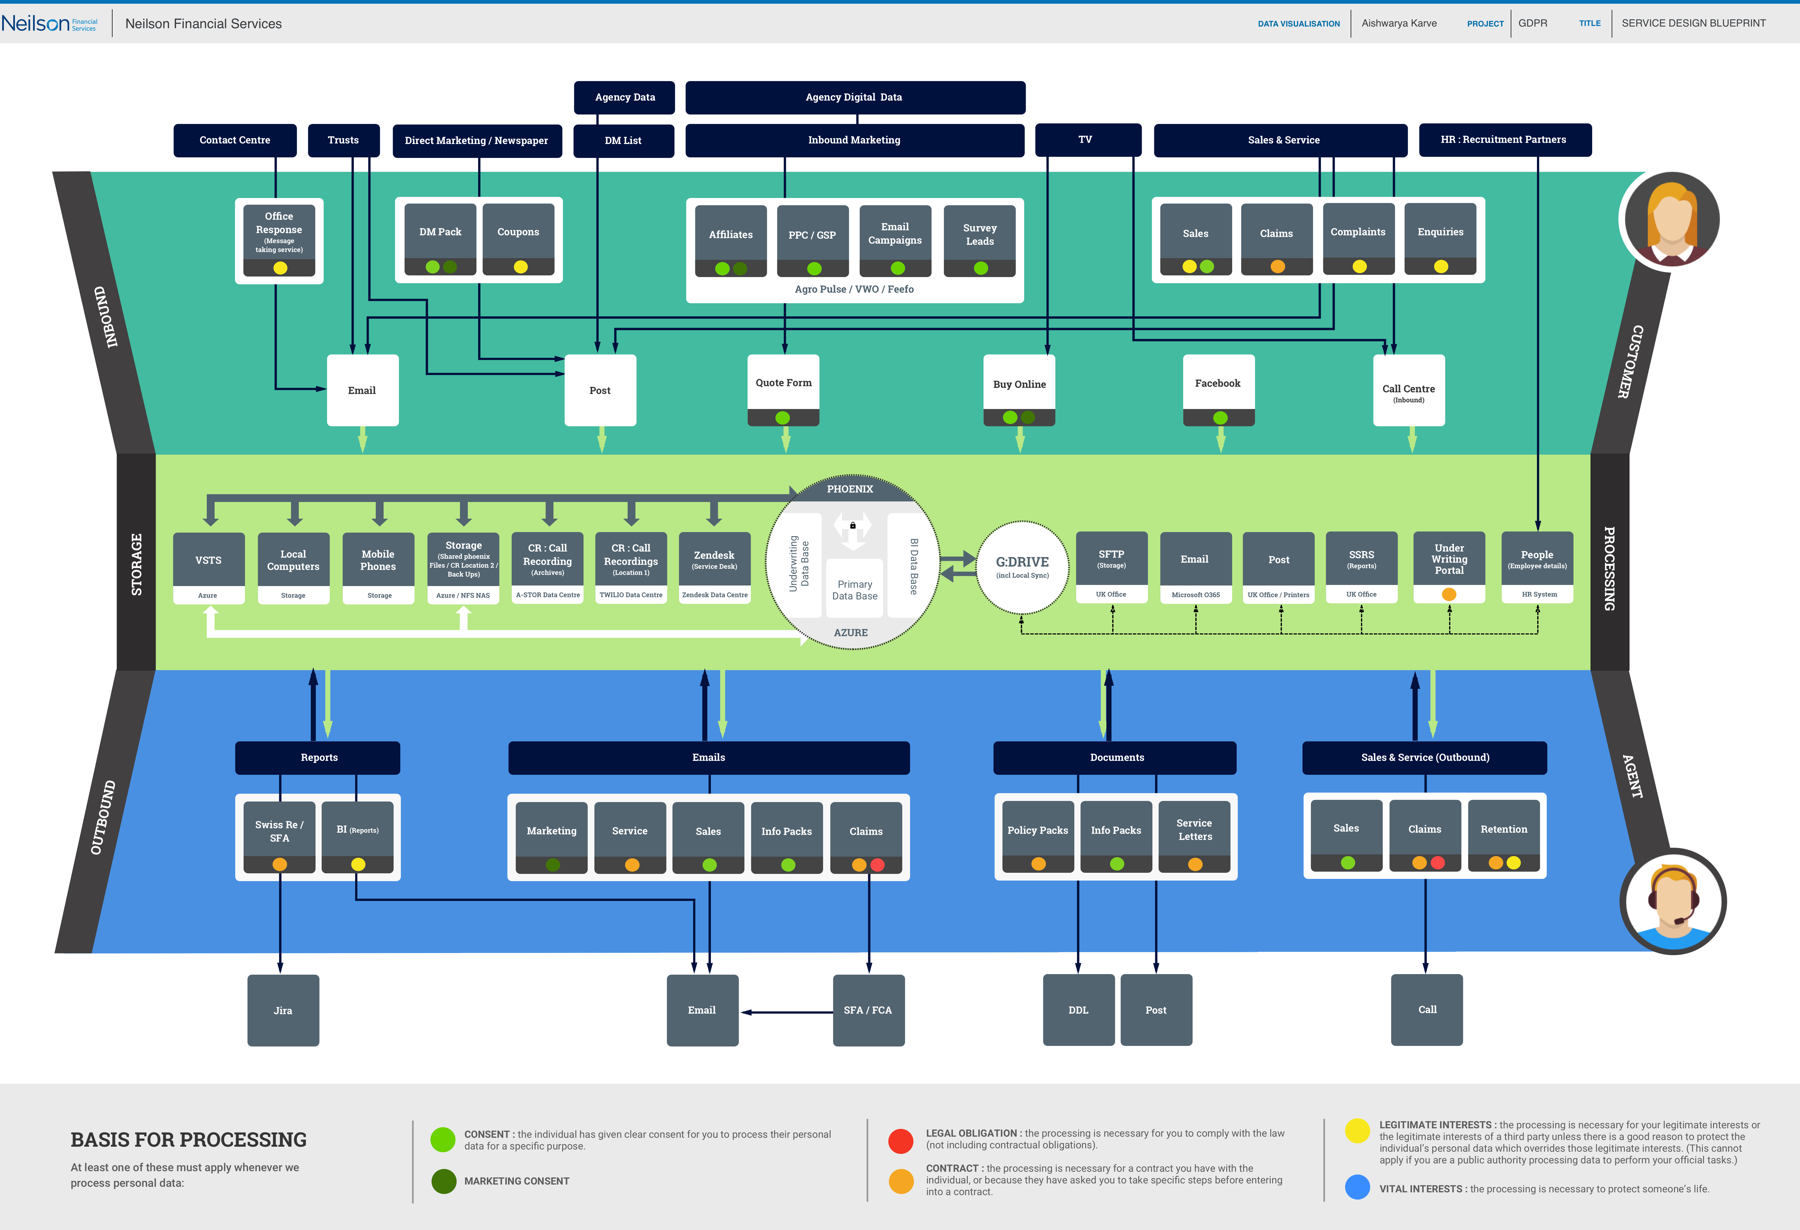
Task: Click Direct Marketing / Newspaper header
Action: click(477, 141)
